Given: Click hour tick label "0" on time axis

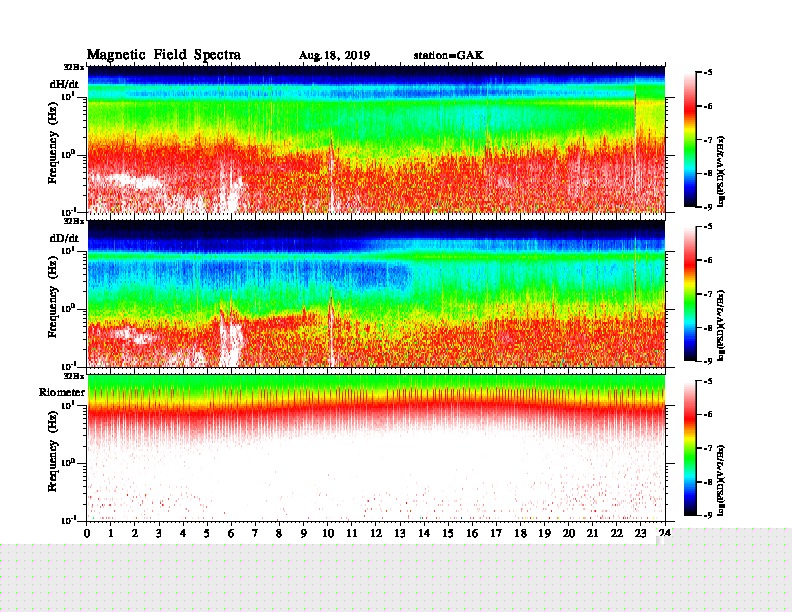Looking at the screenshot, I should coord(87,533).
